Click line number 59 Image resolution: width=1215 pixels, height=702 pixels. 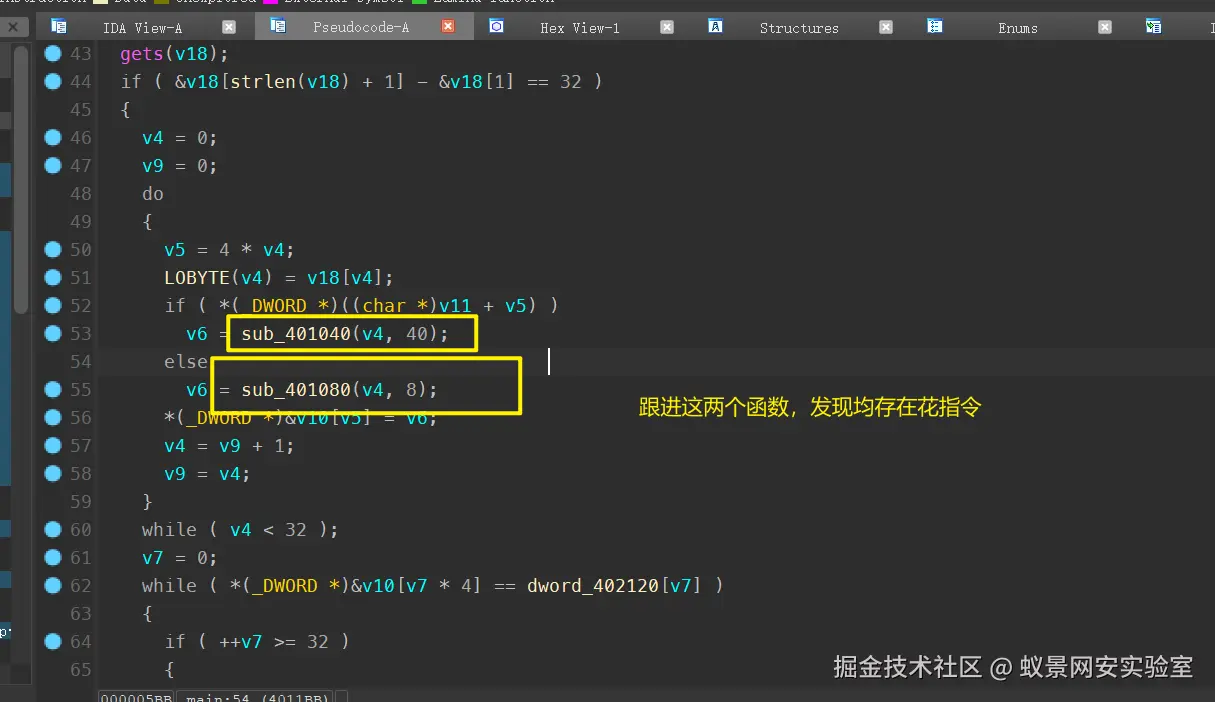coord(80,501)
